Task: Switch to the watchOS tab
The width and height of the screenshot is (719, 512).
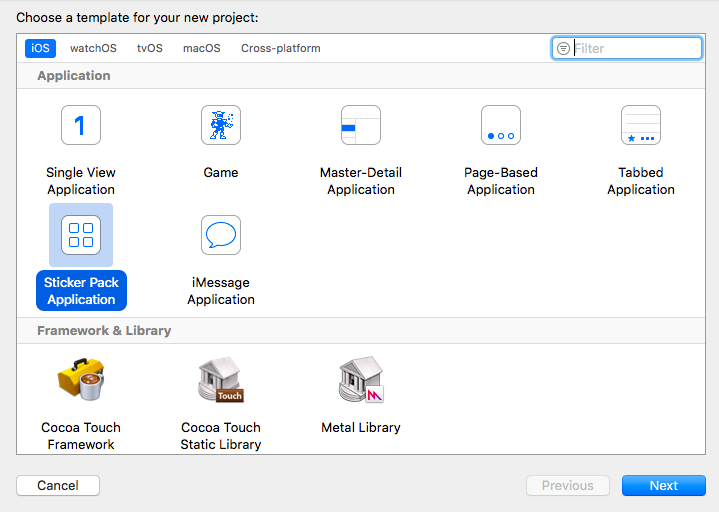Action: click(x=93, y=48)
